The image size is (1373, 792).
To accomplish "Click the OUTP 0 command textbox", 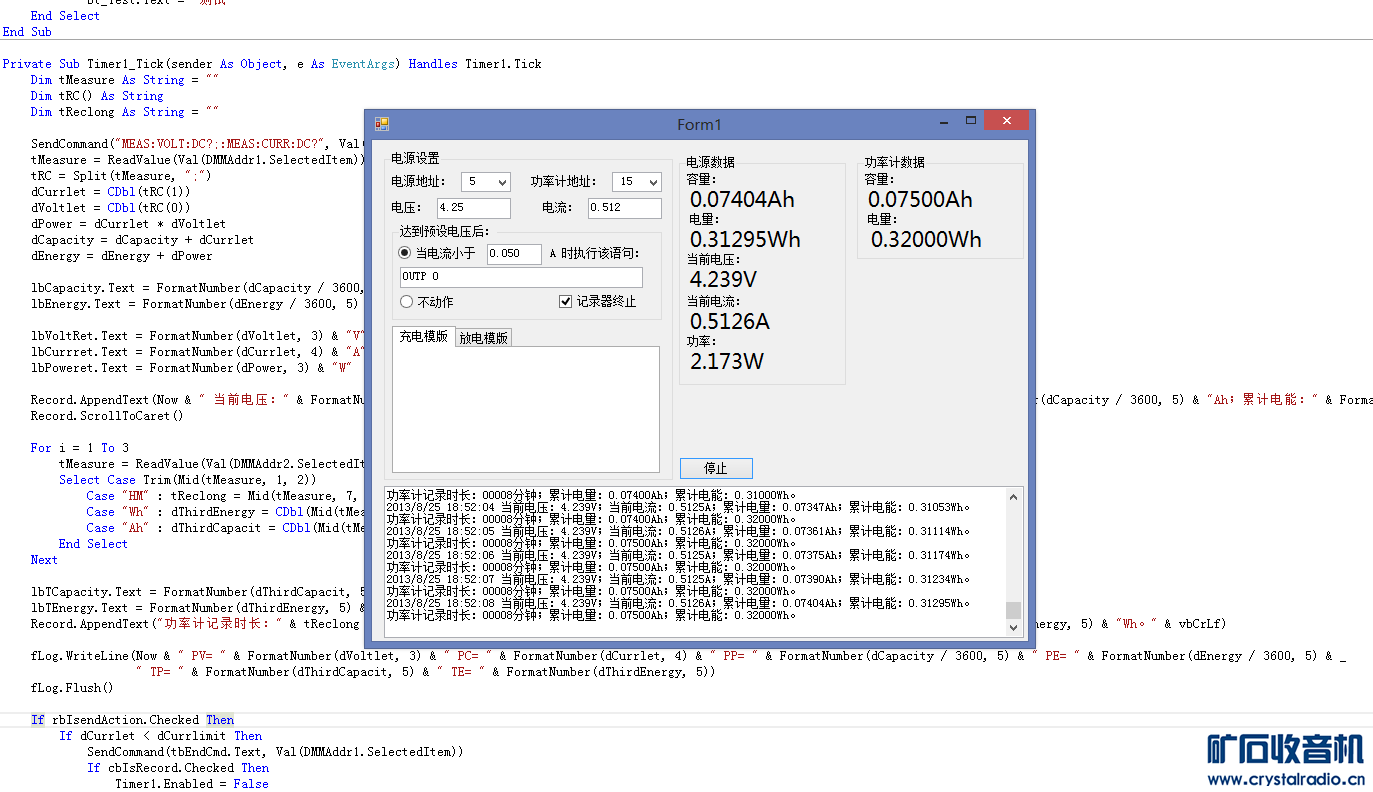I will [x=520, y=277].
